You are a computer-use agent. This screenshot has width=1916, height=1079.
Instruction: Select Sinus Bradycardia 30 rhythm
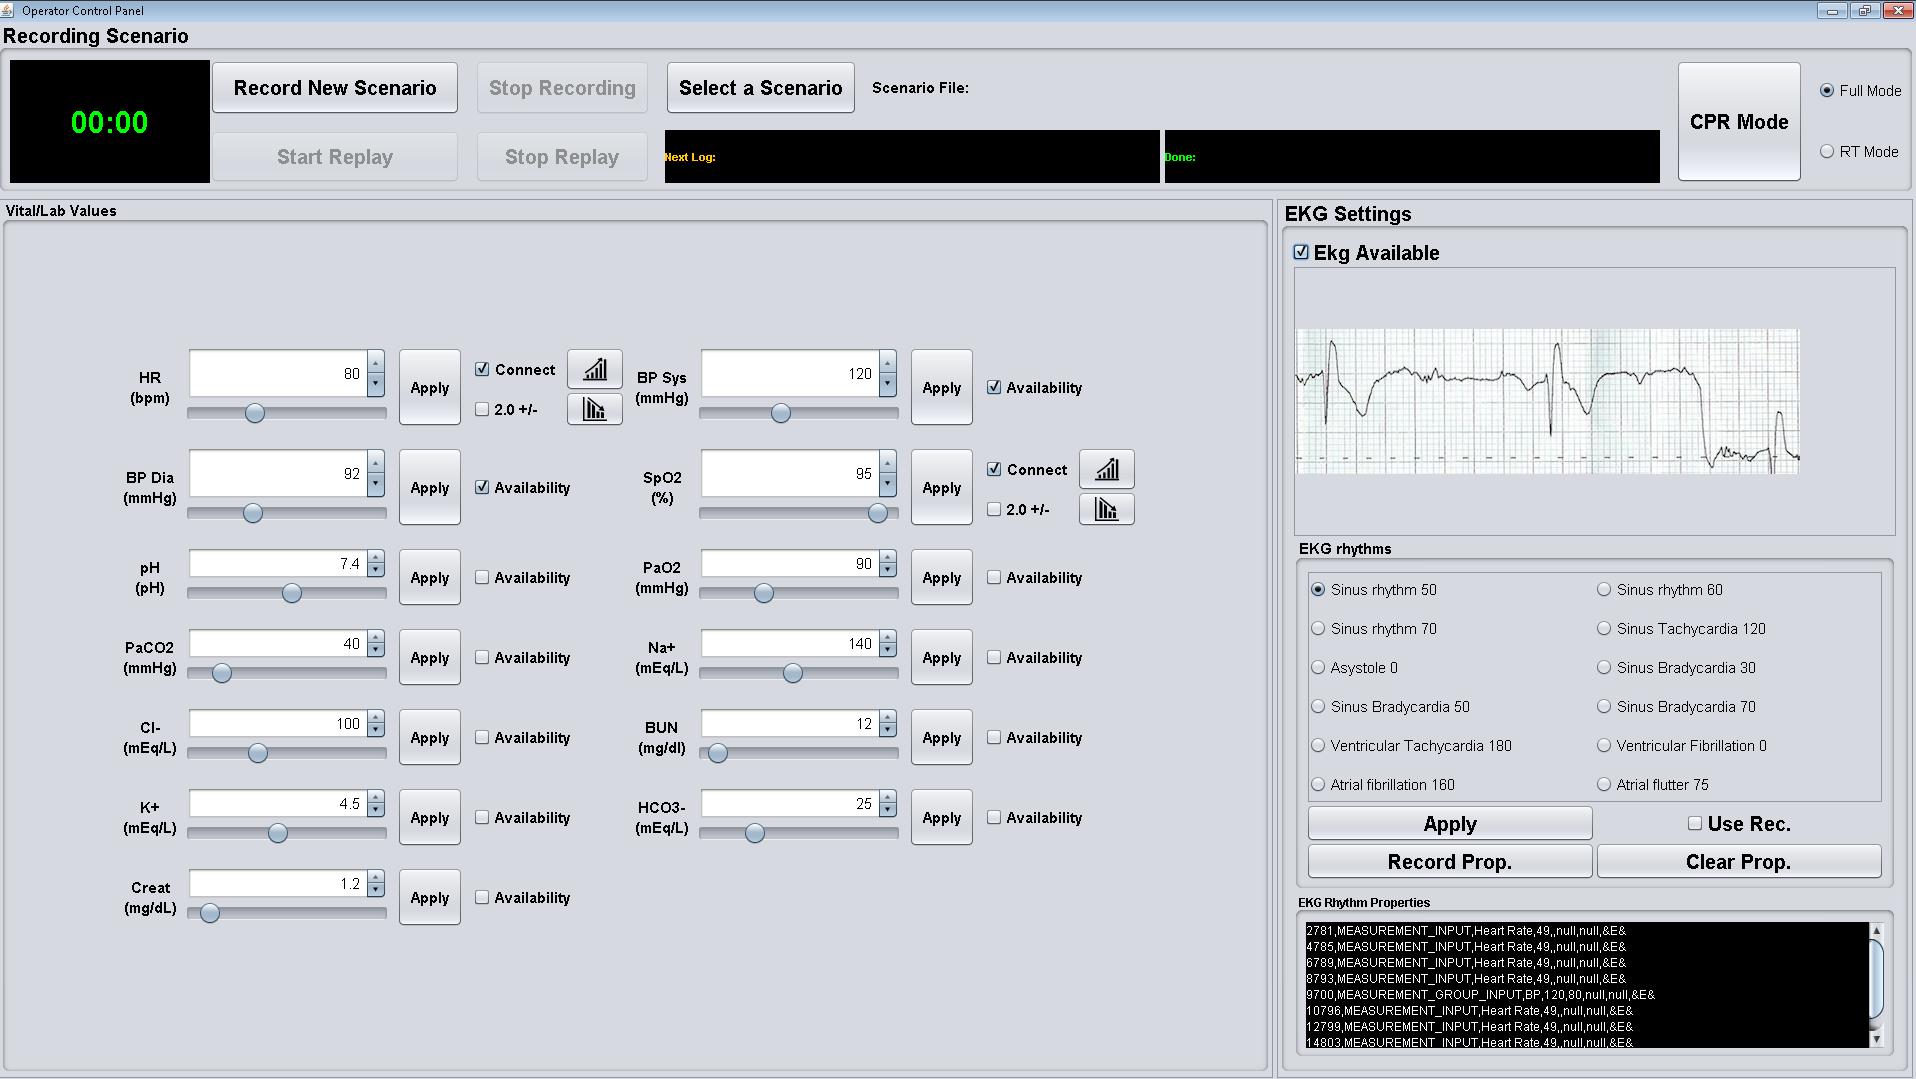point(1604,667)
